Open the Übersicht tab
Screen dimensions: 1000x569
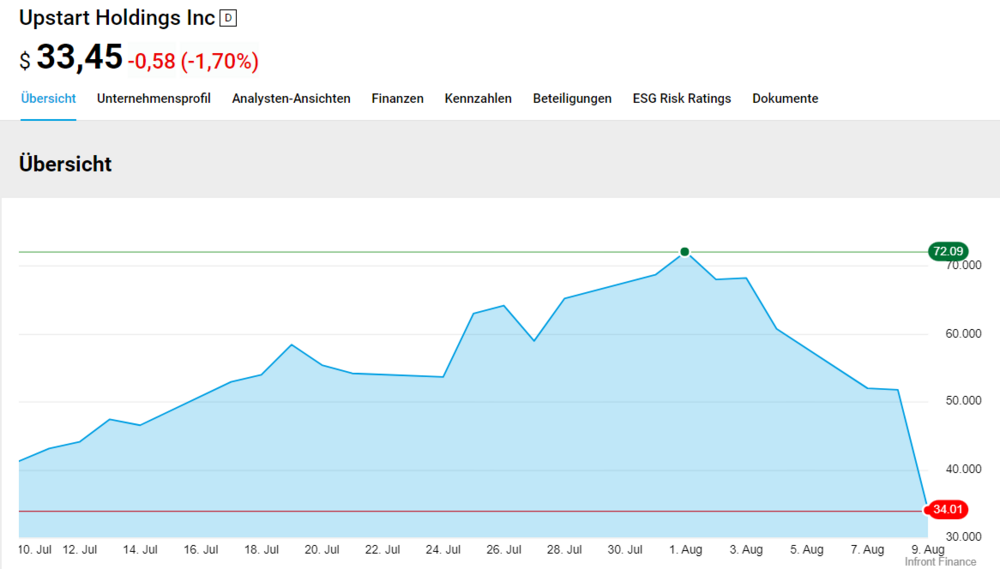pyautogui.click(x=48, y=99)
